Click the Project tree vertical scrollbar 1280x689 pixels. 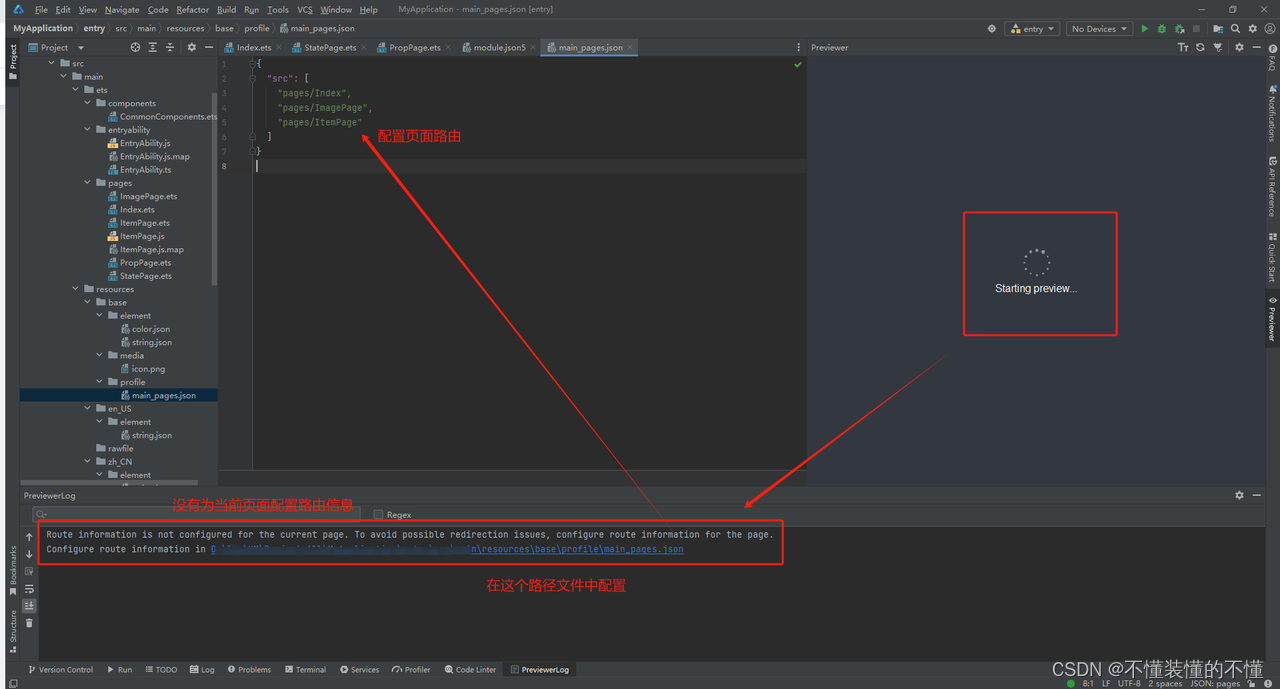click(215, 190)
